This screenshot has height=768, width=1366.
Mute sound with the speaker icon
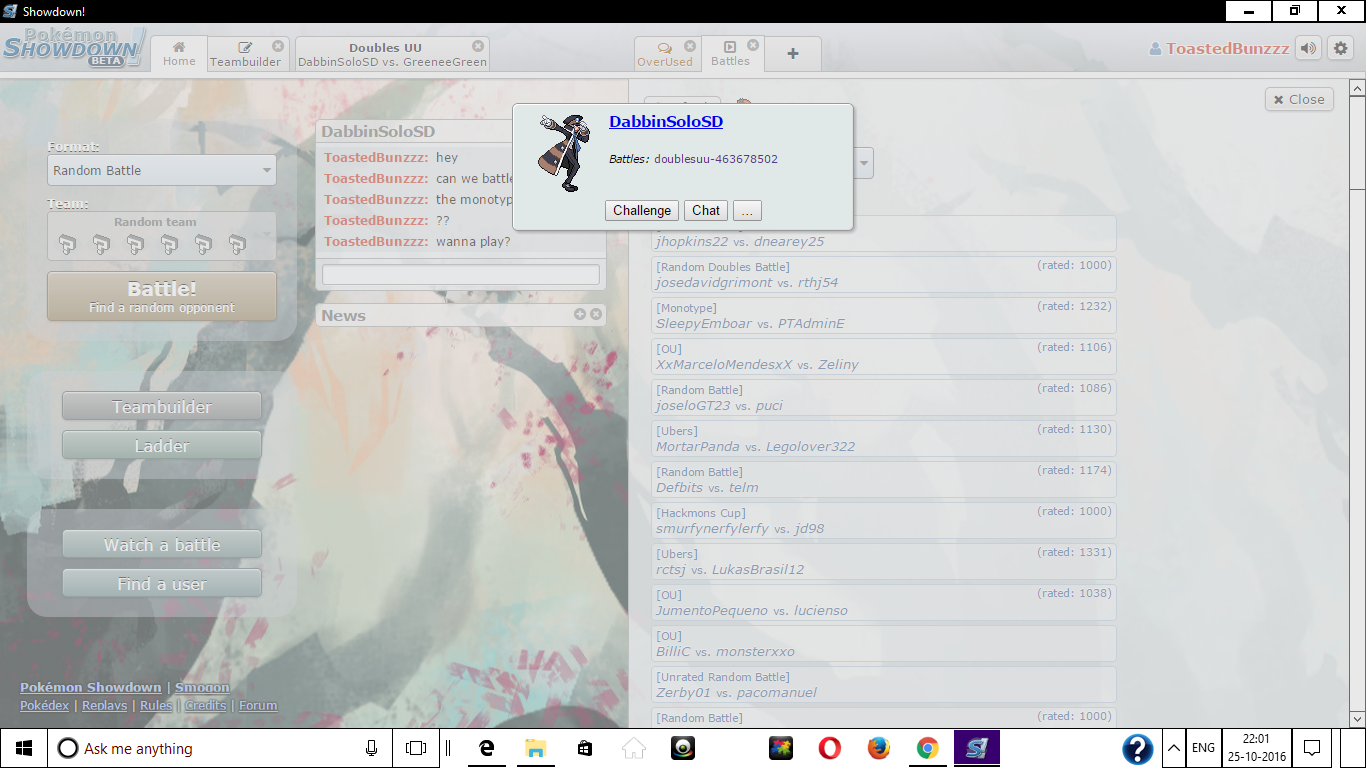[x=1308, y=48]
